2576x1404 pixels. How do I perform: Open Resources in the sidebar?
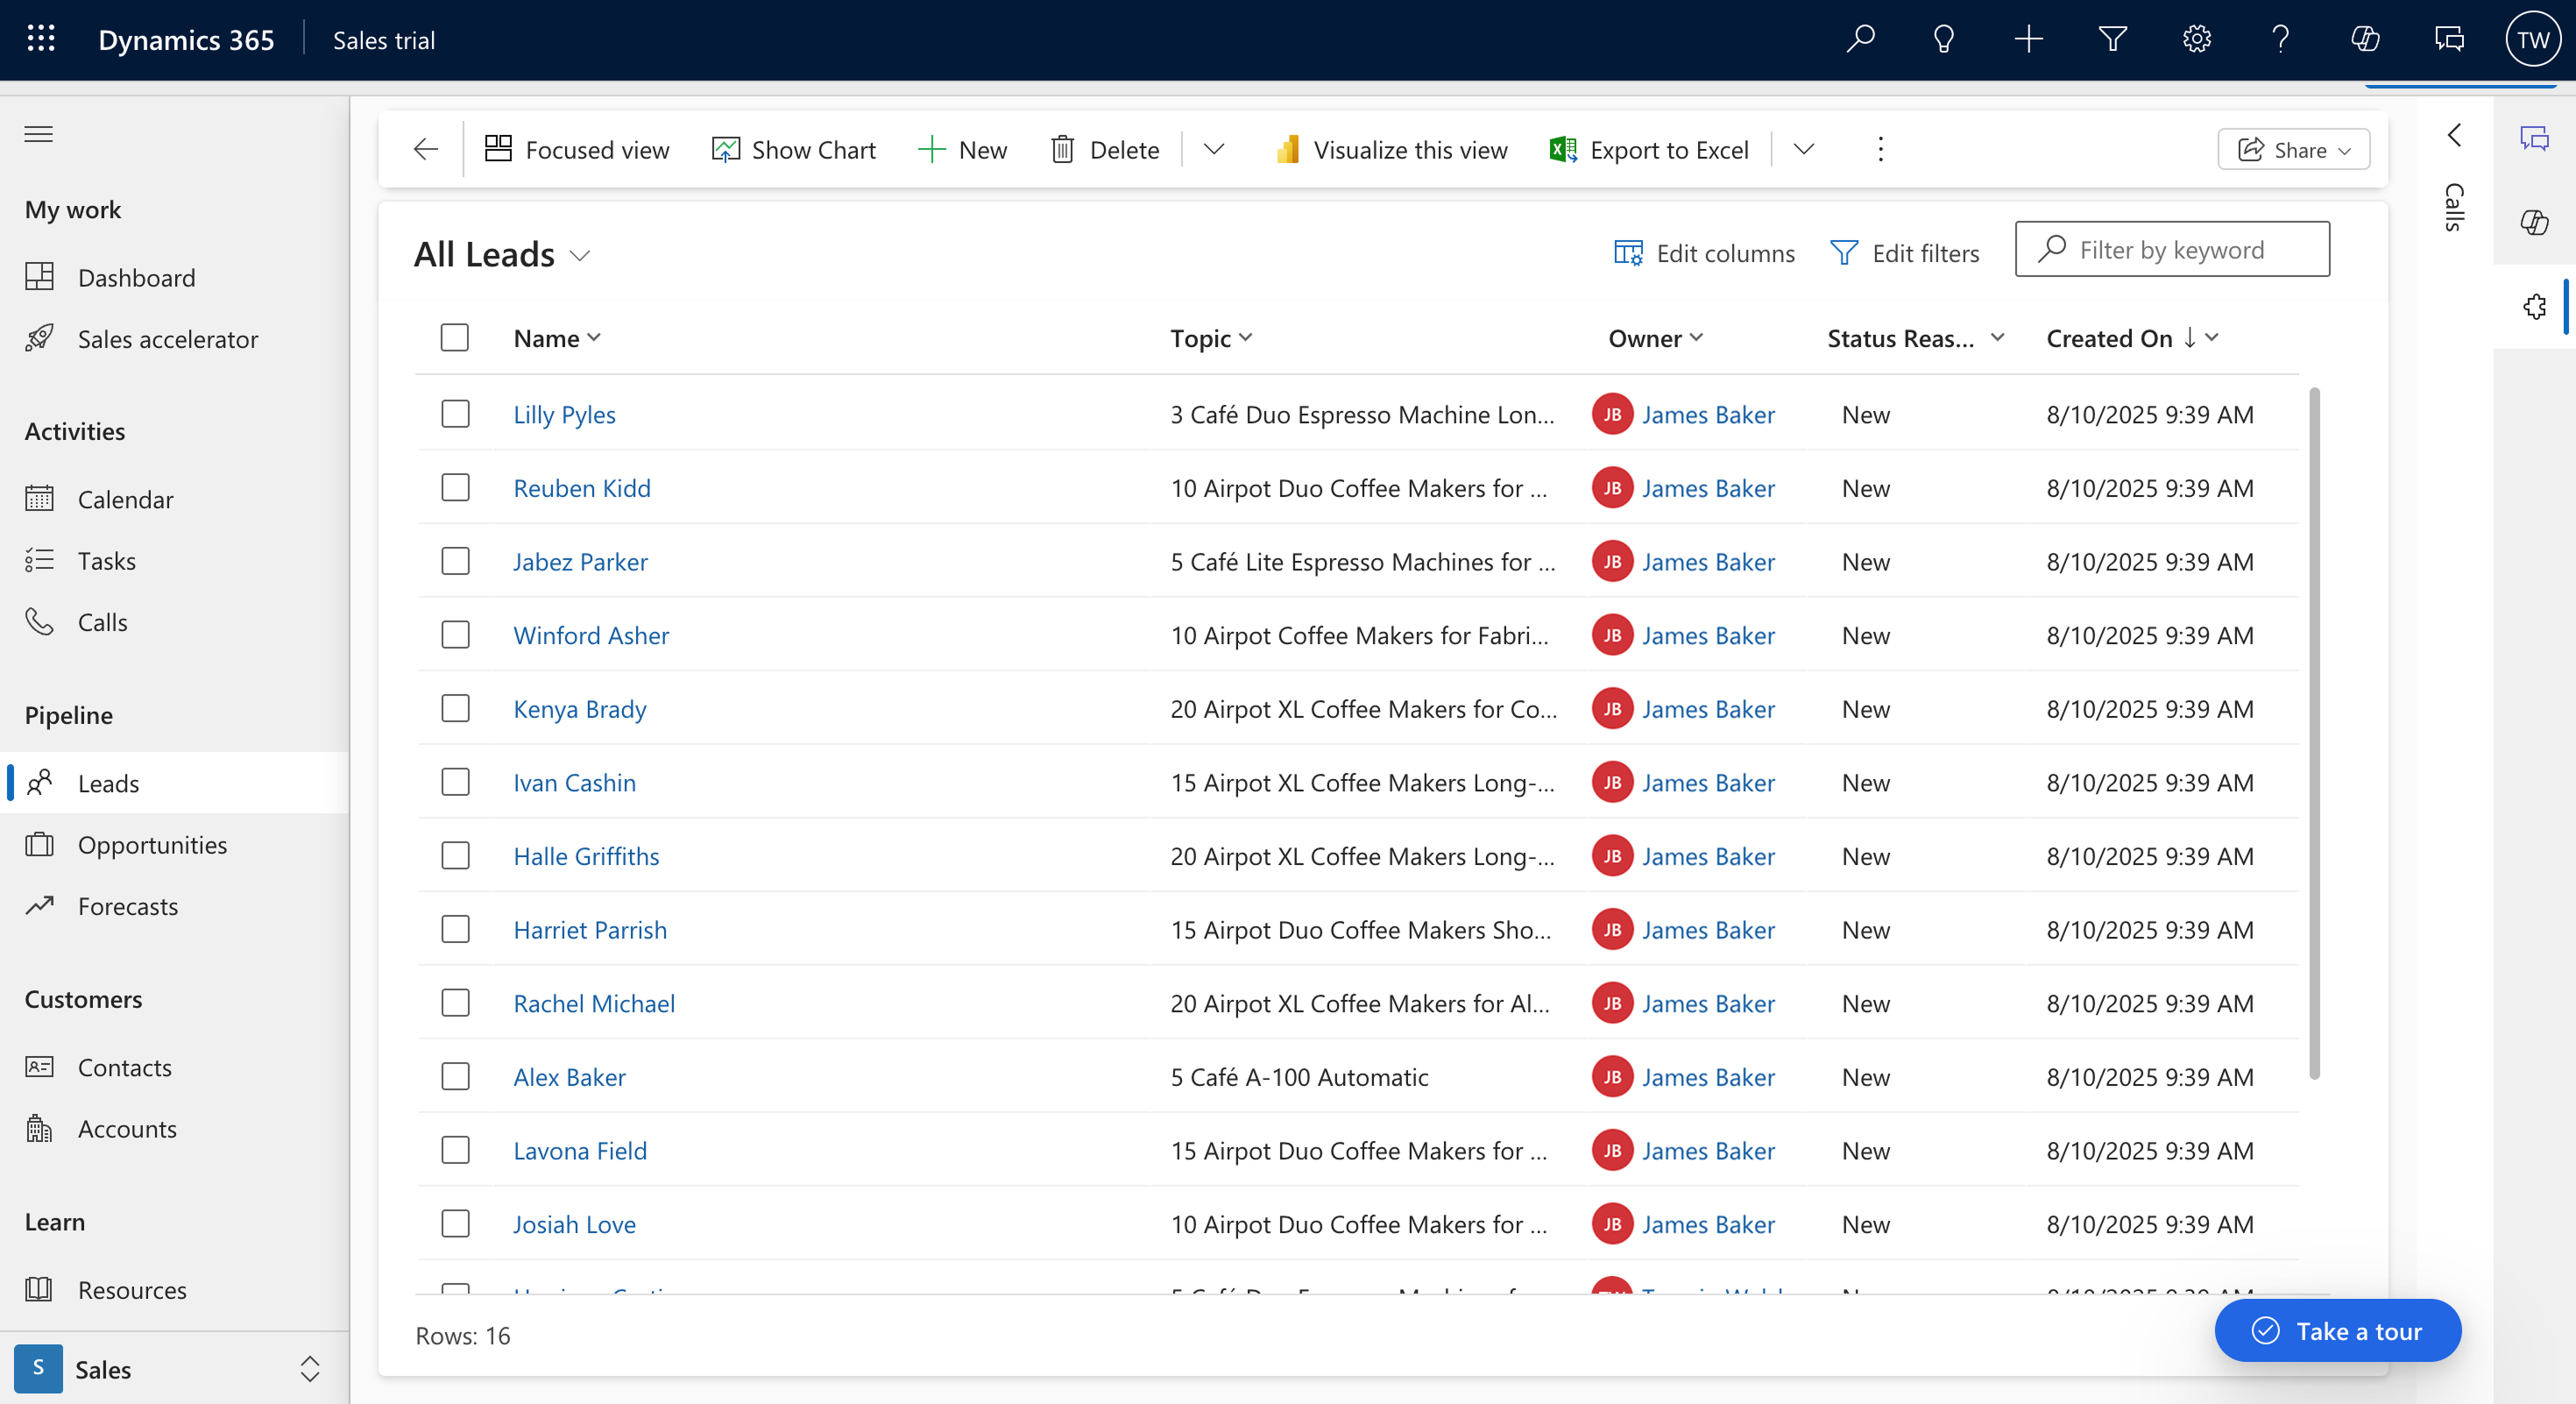[x=175, y=1290]
